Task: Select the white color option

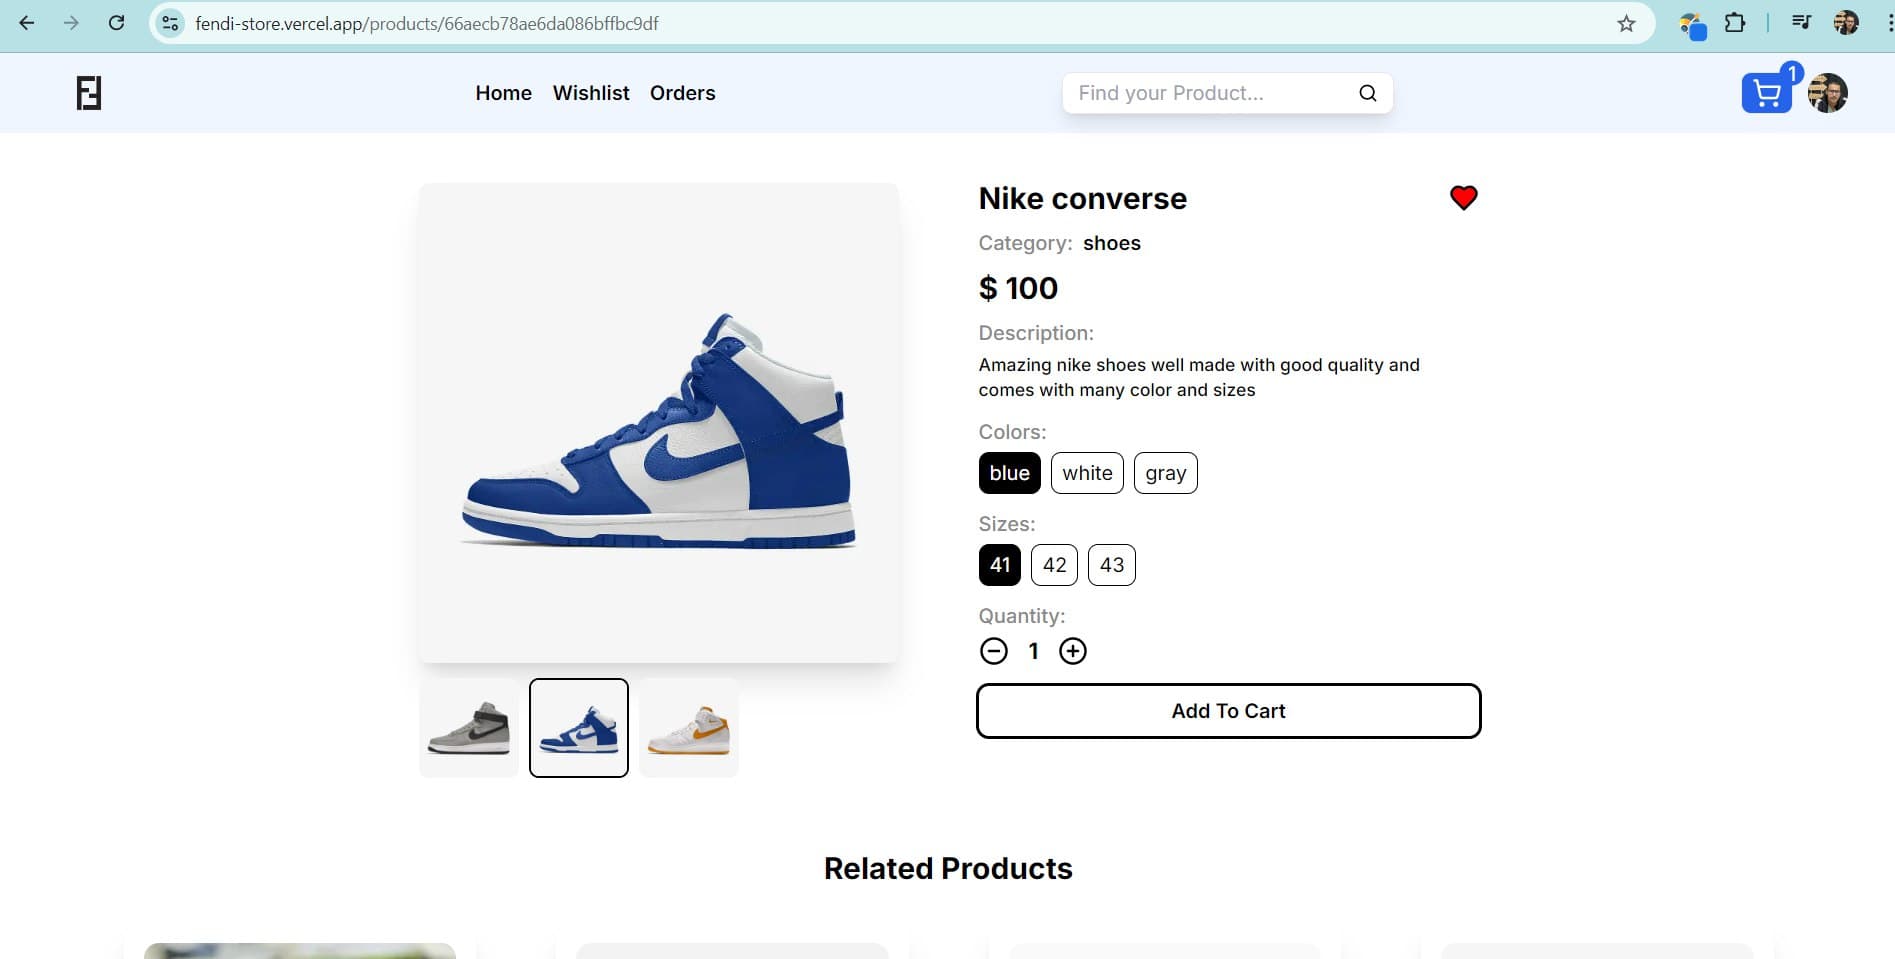Action: (x=1087, y=473)
